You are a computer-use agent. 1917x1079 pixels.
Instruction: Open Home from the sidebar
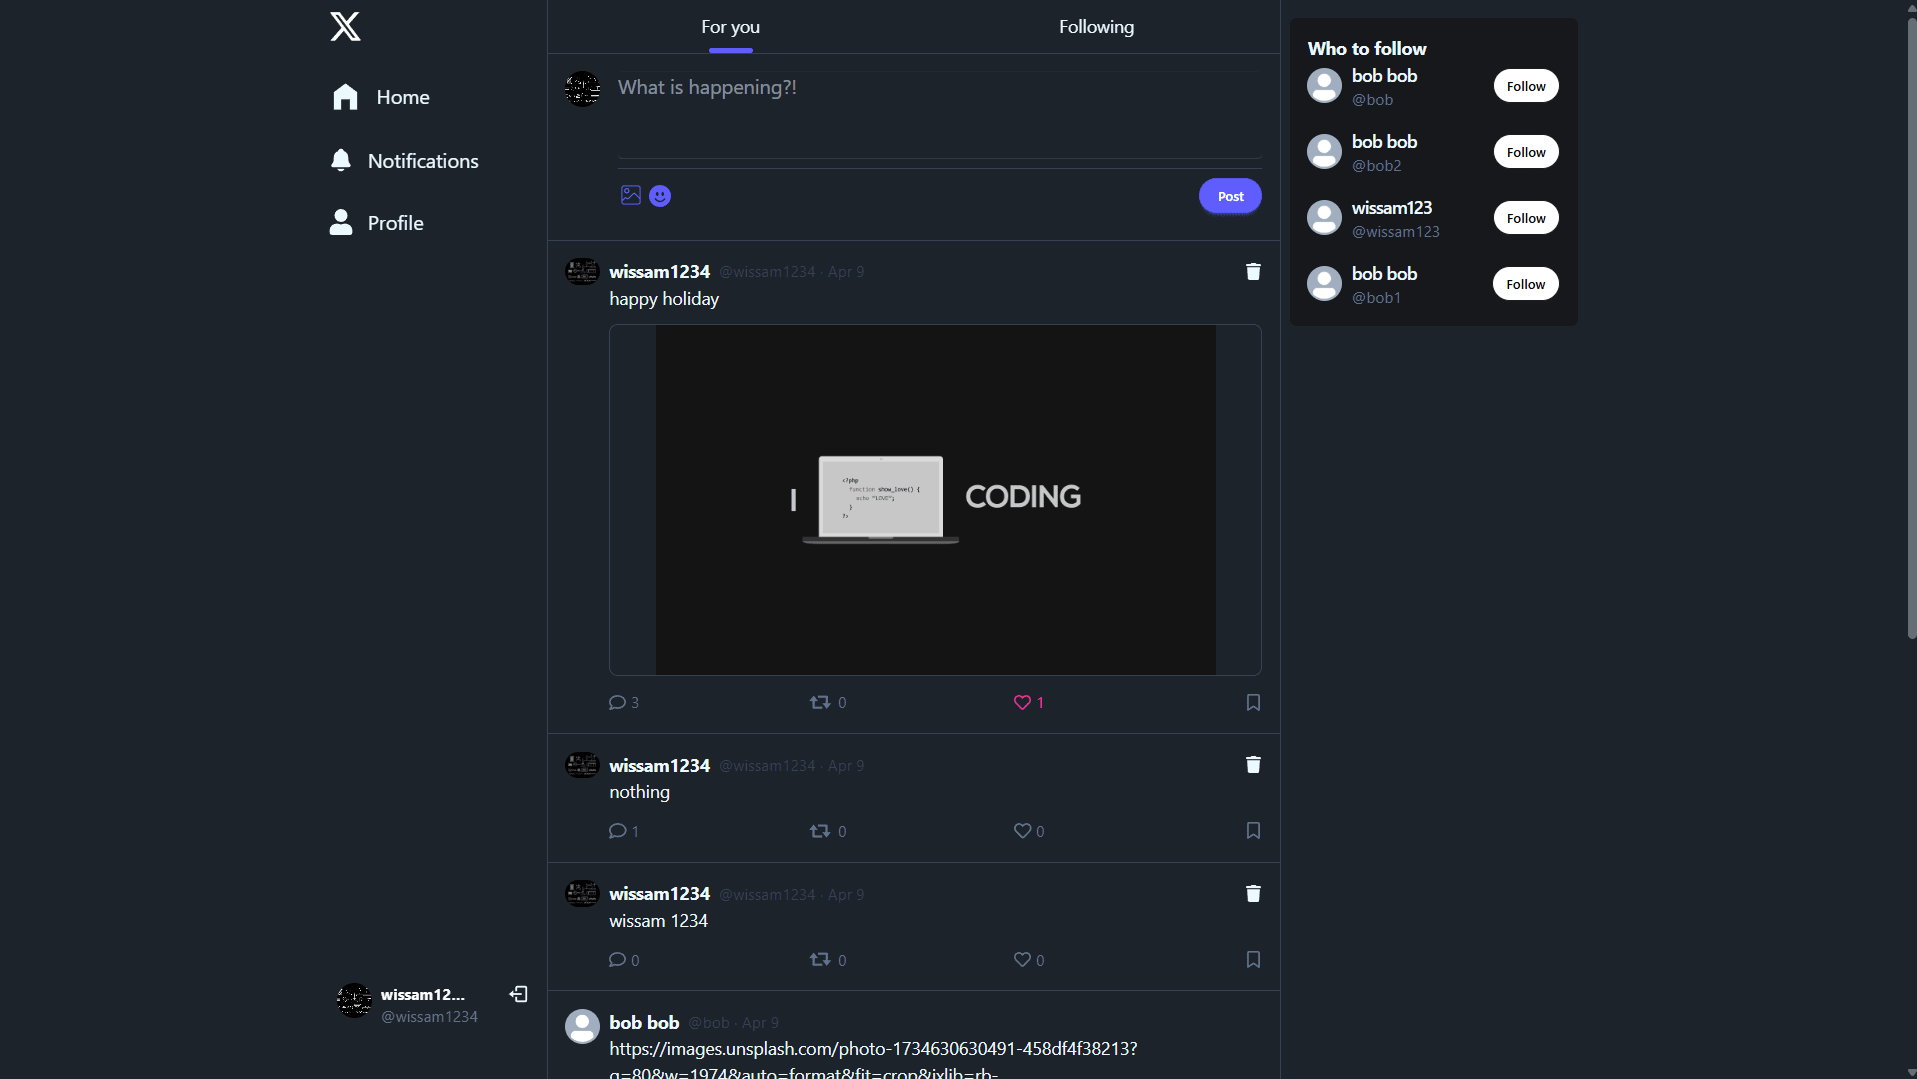click(381, 97)
